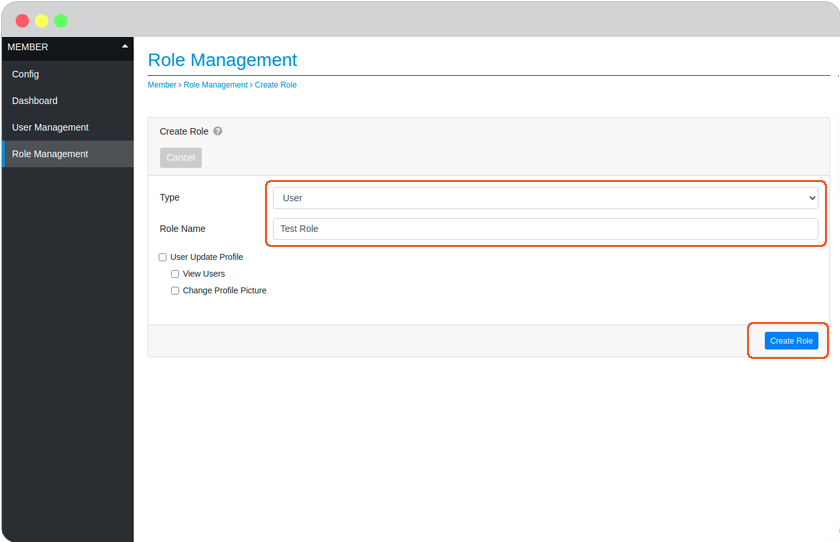This screenshot has width=840, height=542.
Task: Click the blue Create Role button
Action: point(791,341)
